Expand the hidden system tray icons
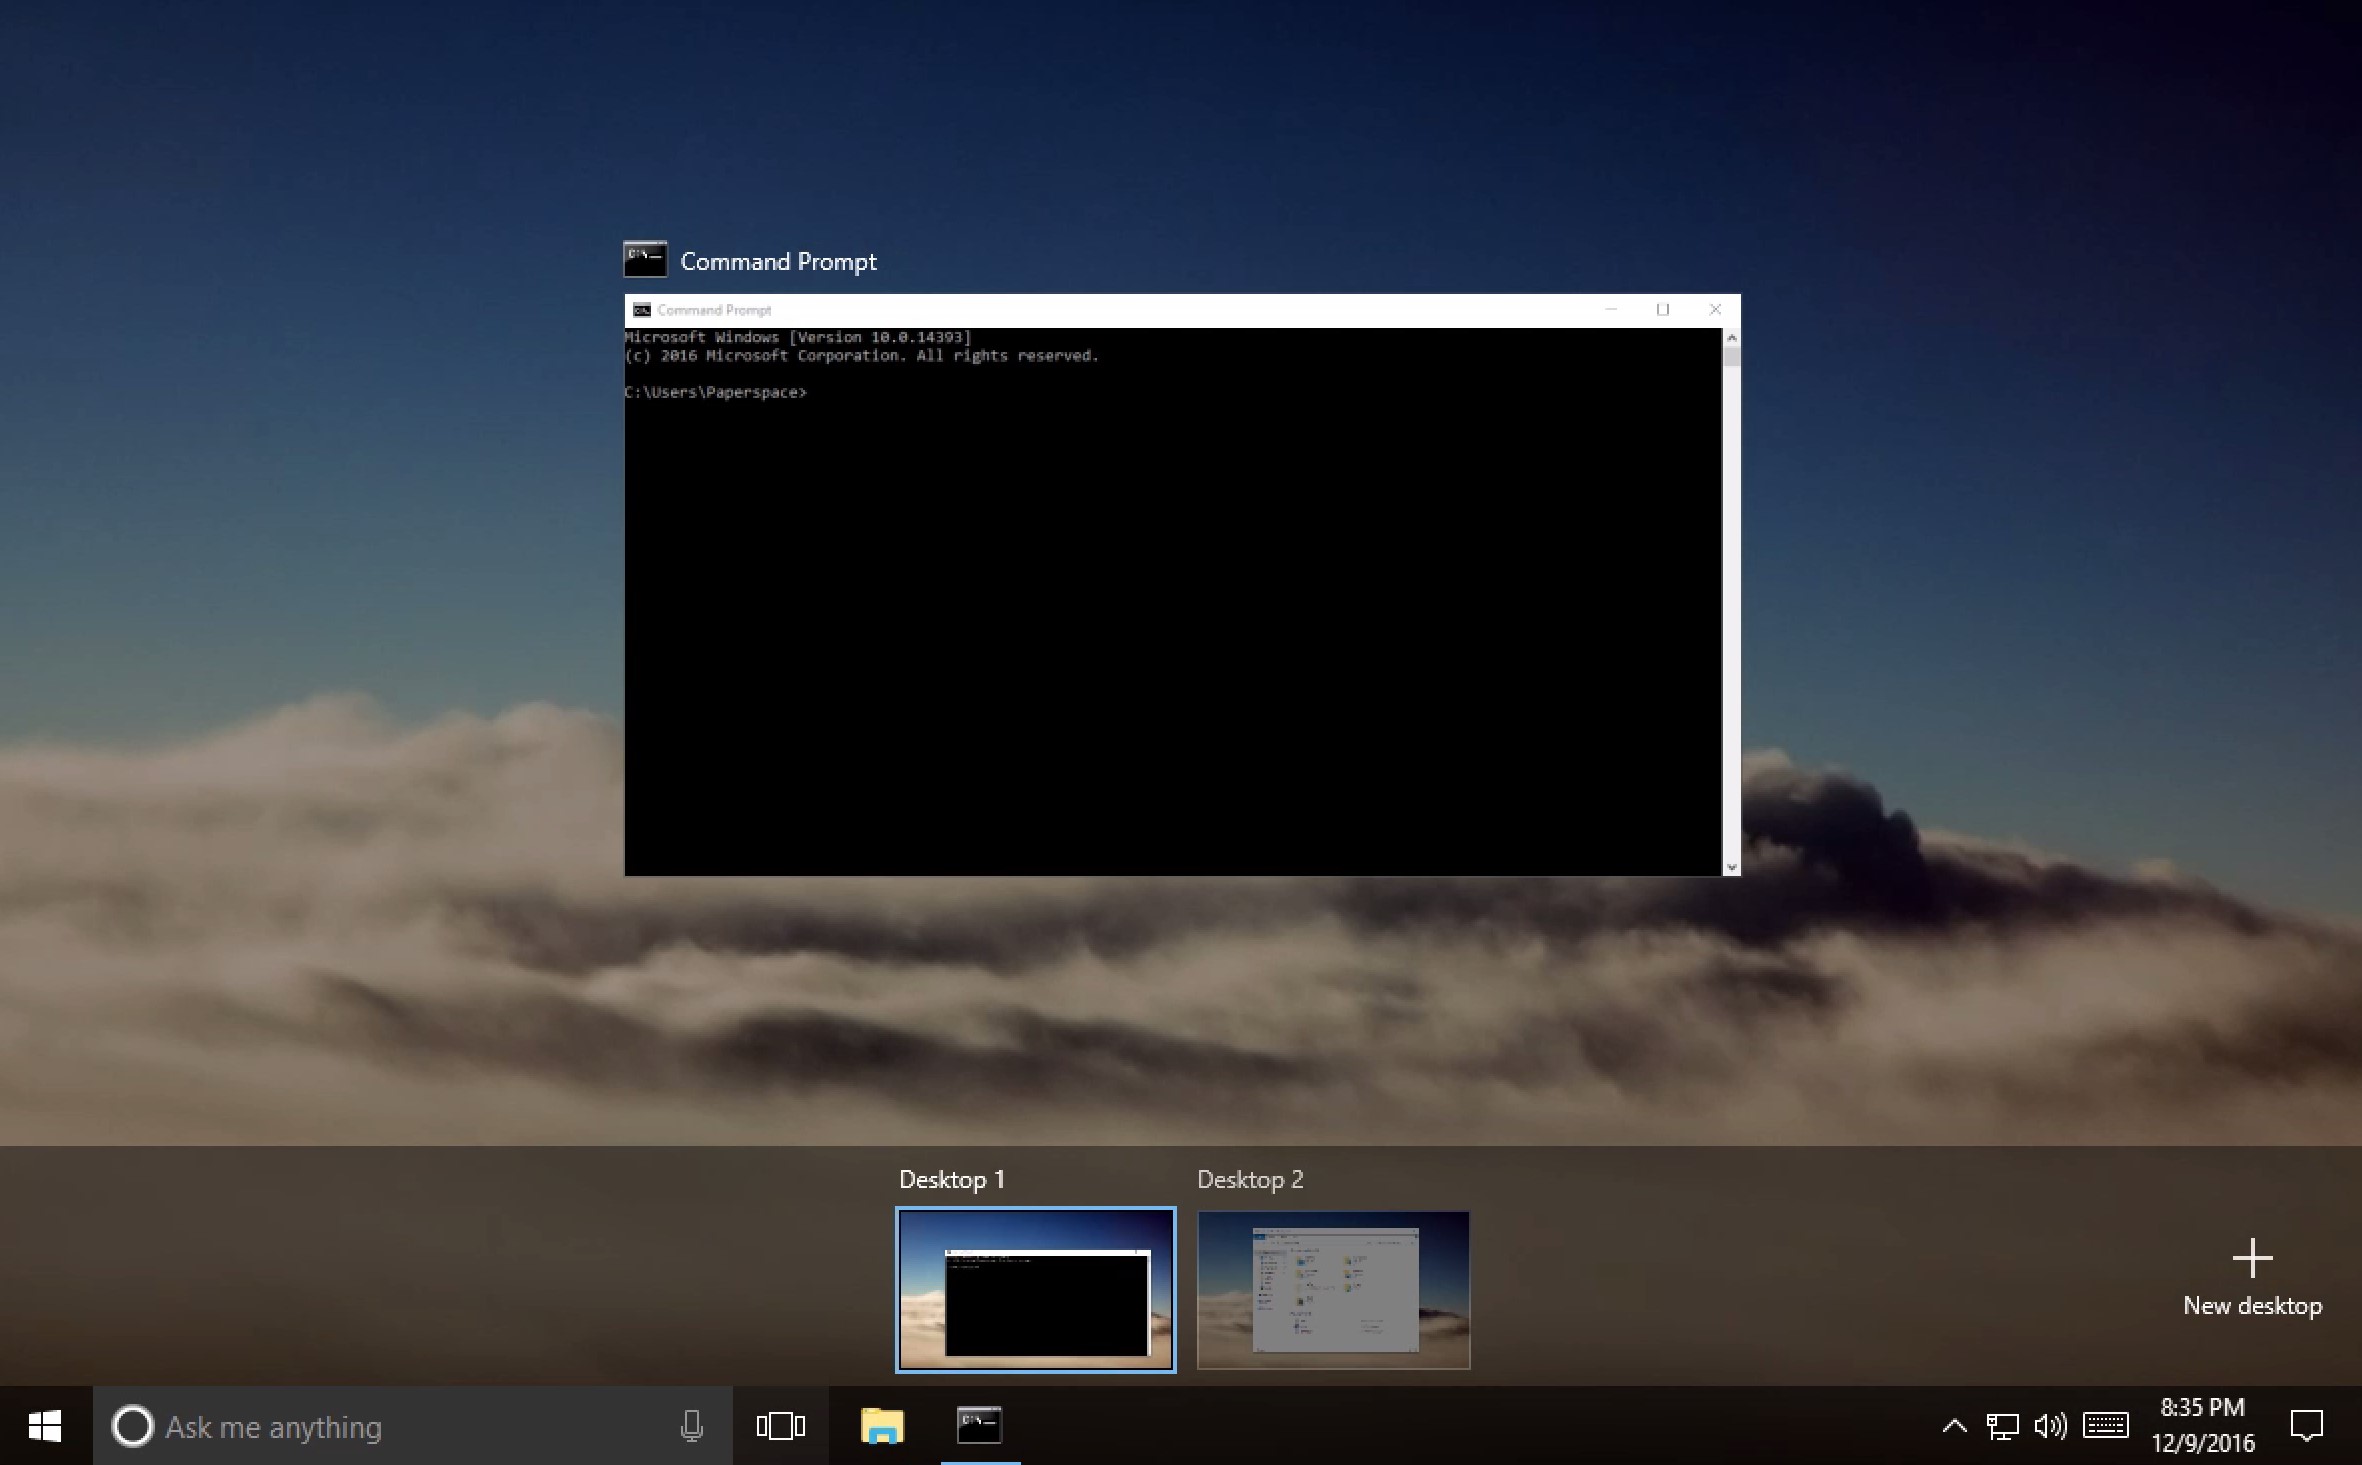 coord(1954,1426)
